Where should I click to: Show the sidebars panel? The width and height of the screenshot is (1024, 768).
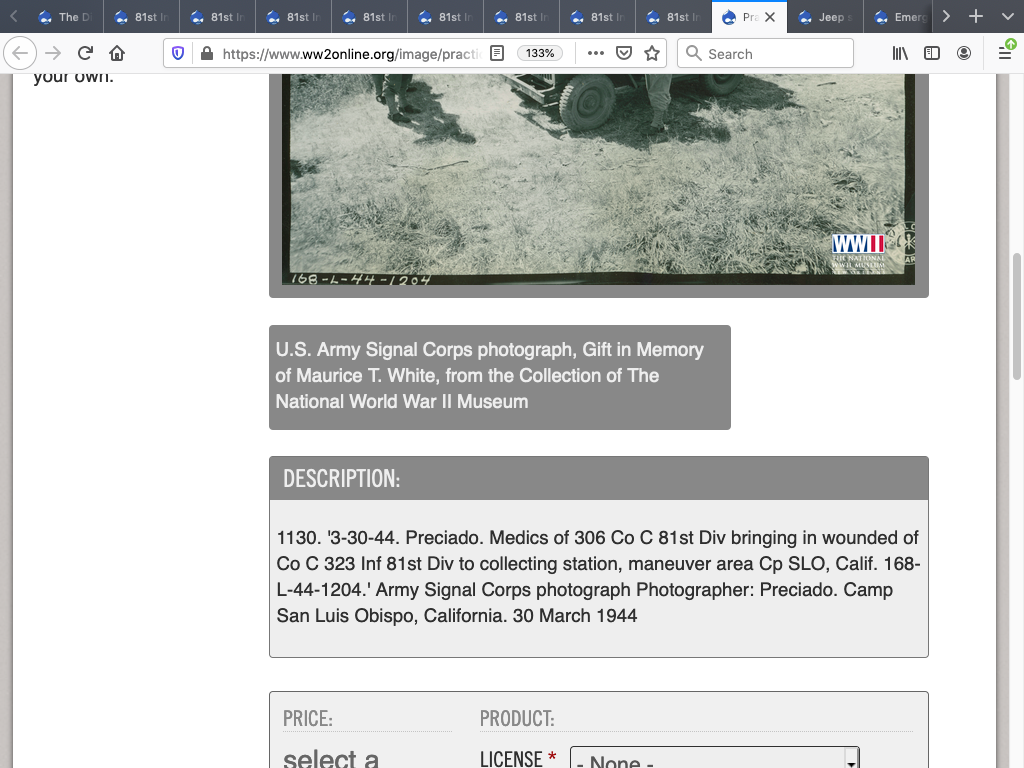pyautogui.click(x=932, y=53)
